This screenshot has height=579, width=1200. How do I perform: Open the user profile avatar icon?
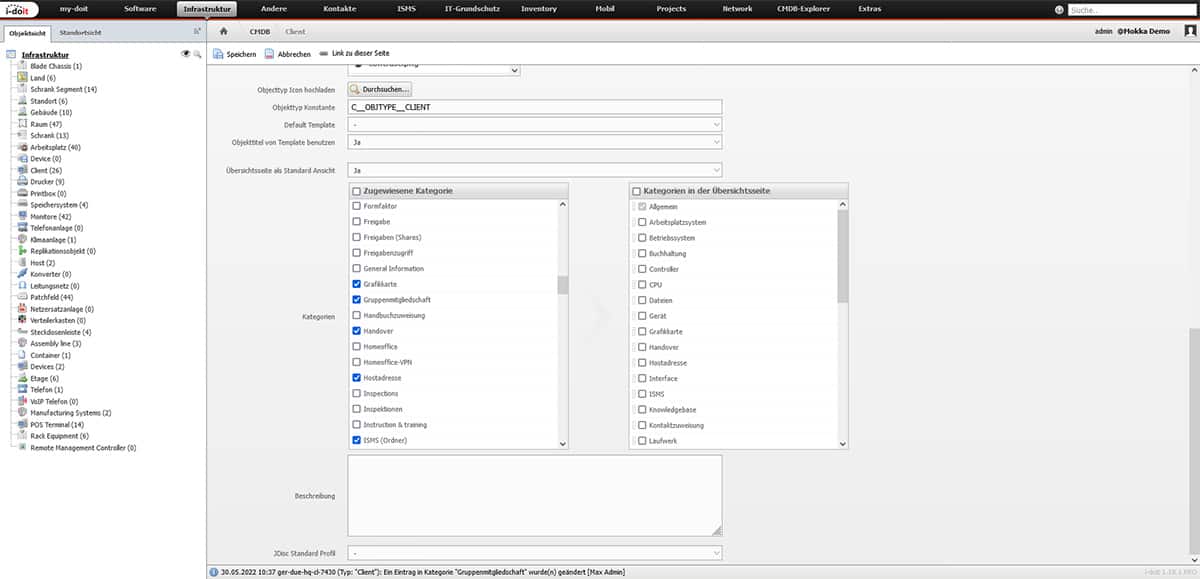(x=1189, y=32)
